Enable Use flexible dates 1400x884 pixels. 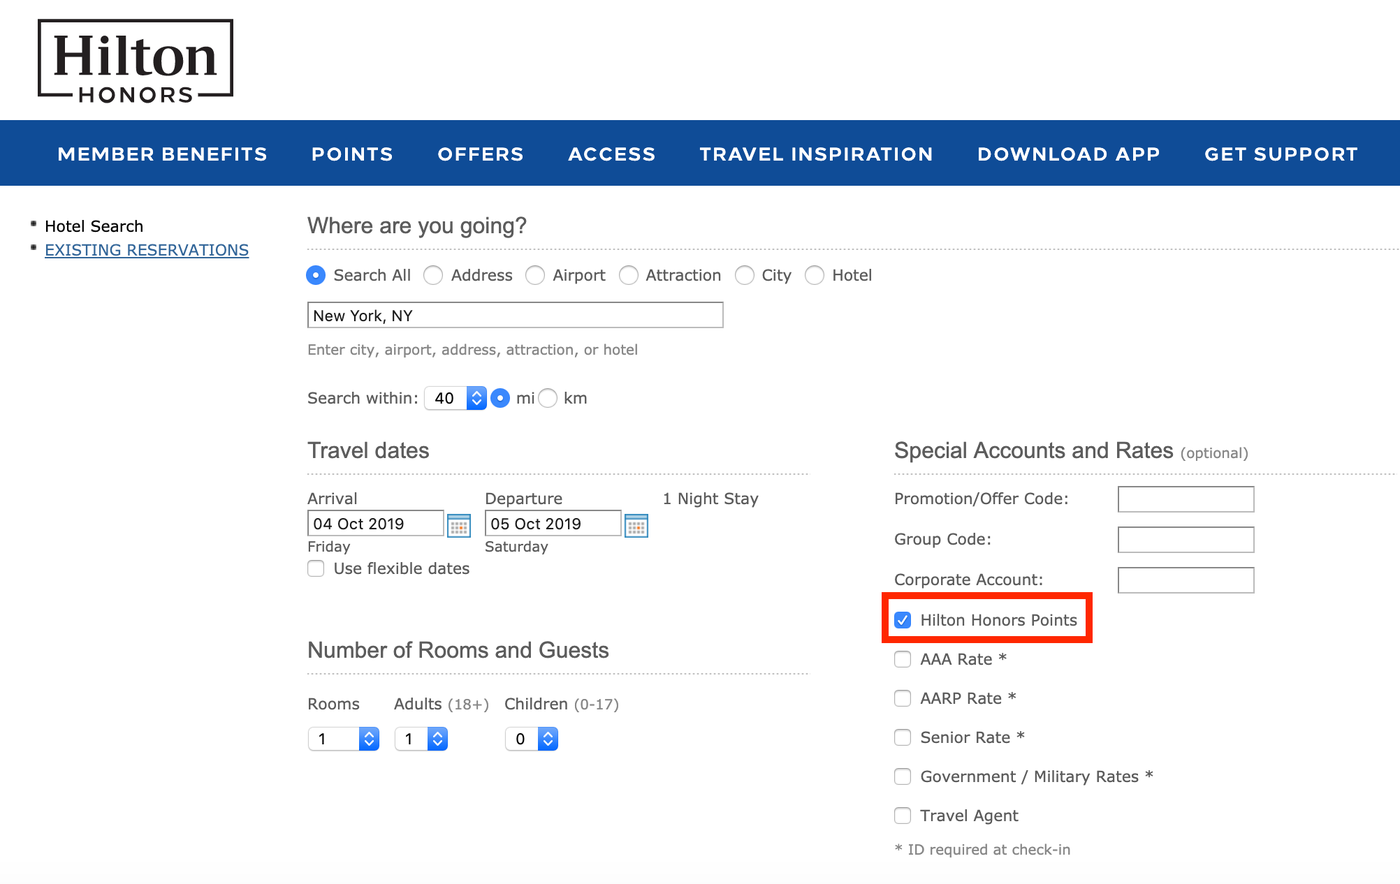click(316, 568)
